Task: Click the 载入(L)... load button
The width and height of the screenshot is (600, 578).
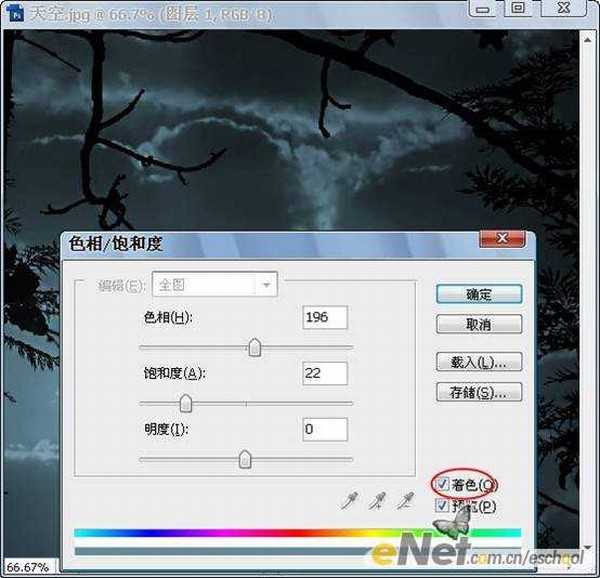Action: pyautogui.click(x=479, y=362)
